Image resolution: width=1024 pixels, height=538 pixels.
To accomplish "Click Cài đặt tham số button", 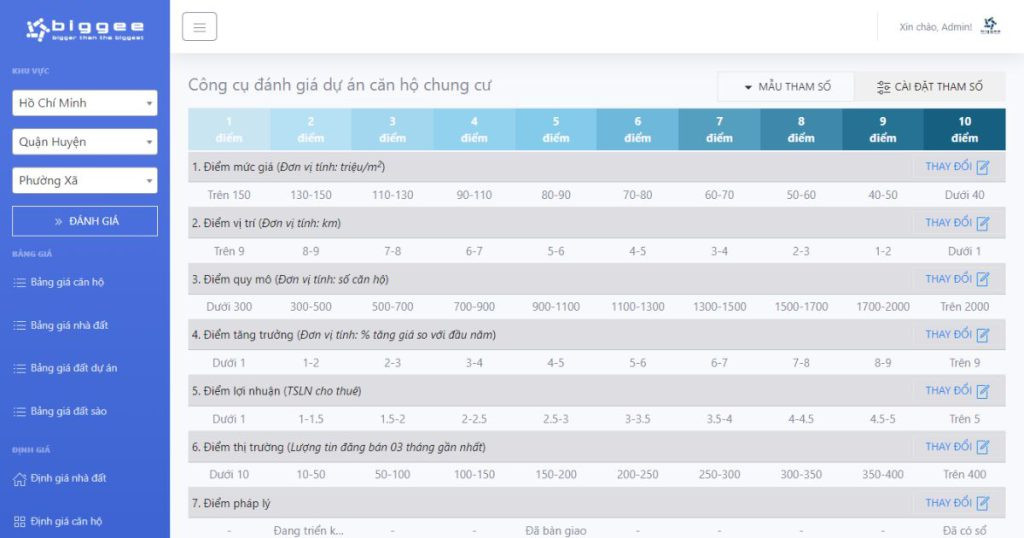I will point(930,87).
